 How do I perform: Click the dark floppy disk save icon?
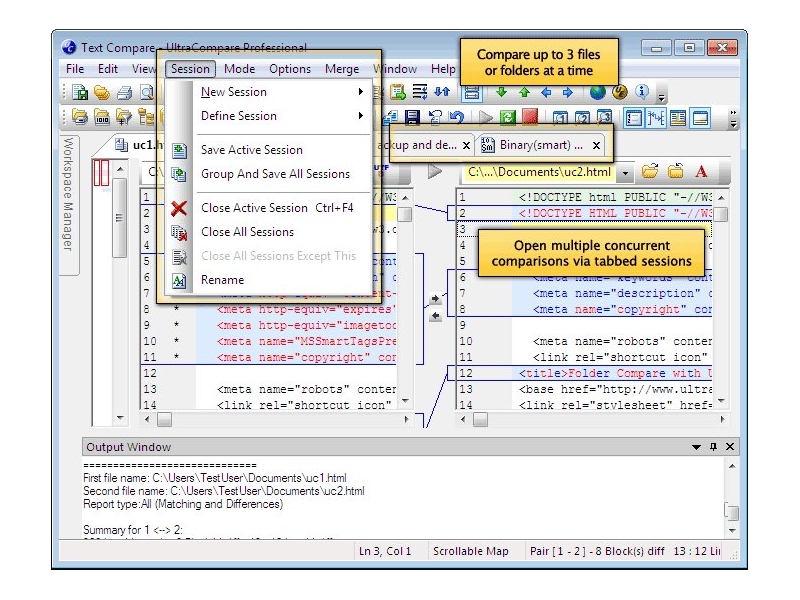click(412, 117)
